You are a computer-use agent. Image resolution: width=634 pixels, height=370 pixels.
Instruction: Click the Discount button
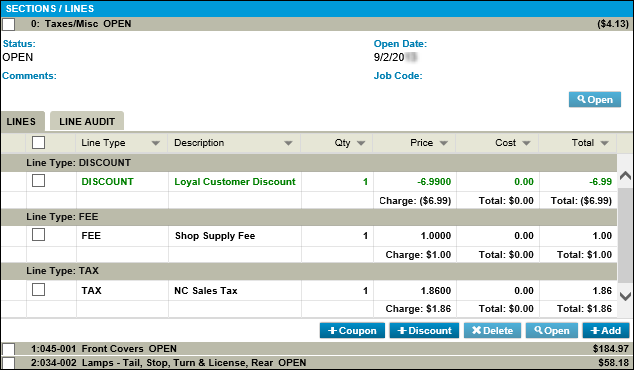tap(424, 330)
